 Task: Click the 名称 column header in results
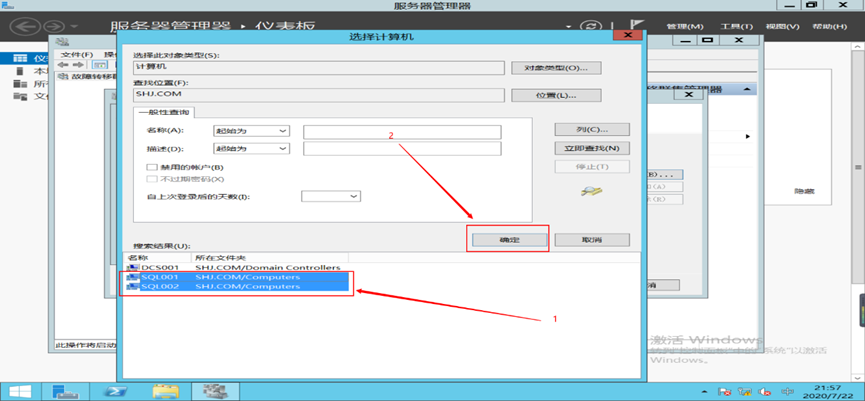point(157,258)
